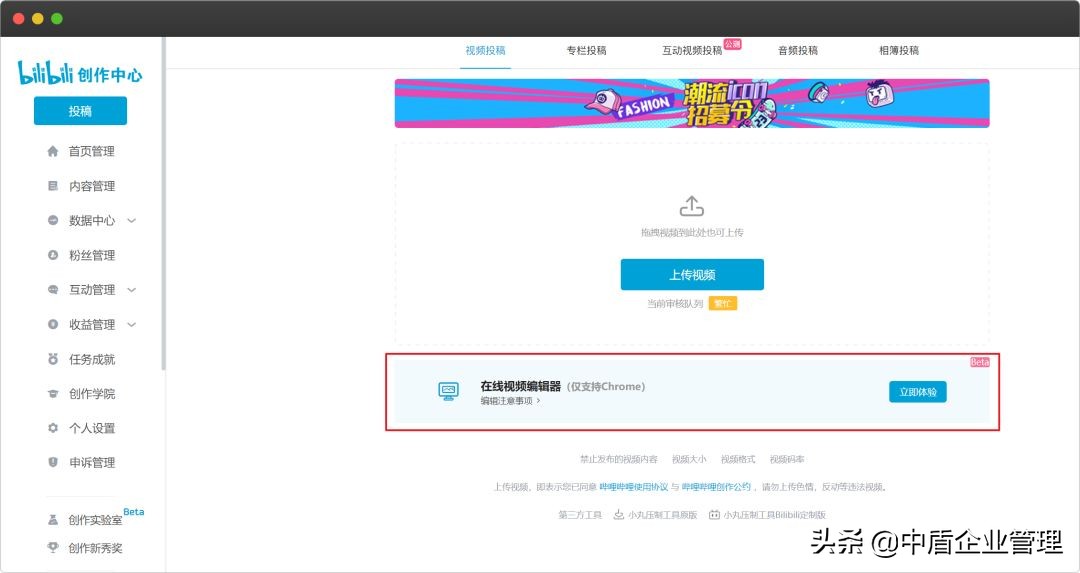
Task: Click the flask icon beside 创作实验室
Action: tap(53, 520)
